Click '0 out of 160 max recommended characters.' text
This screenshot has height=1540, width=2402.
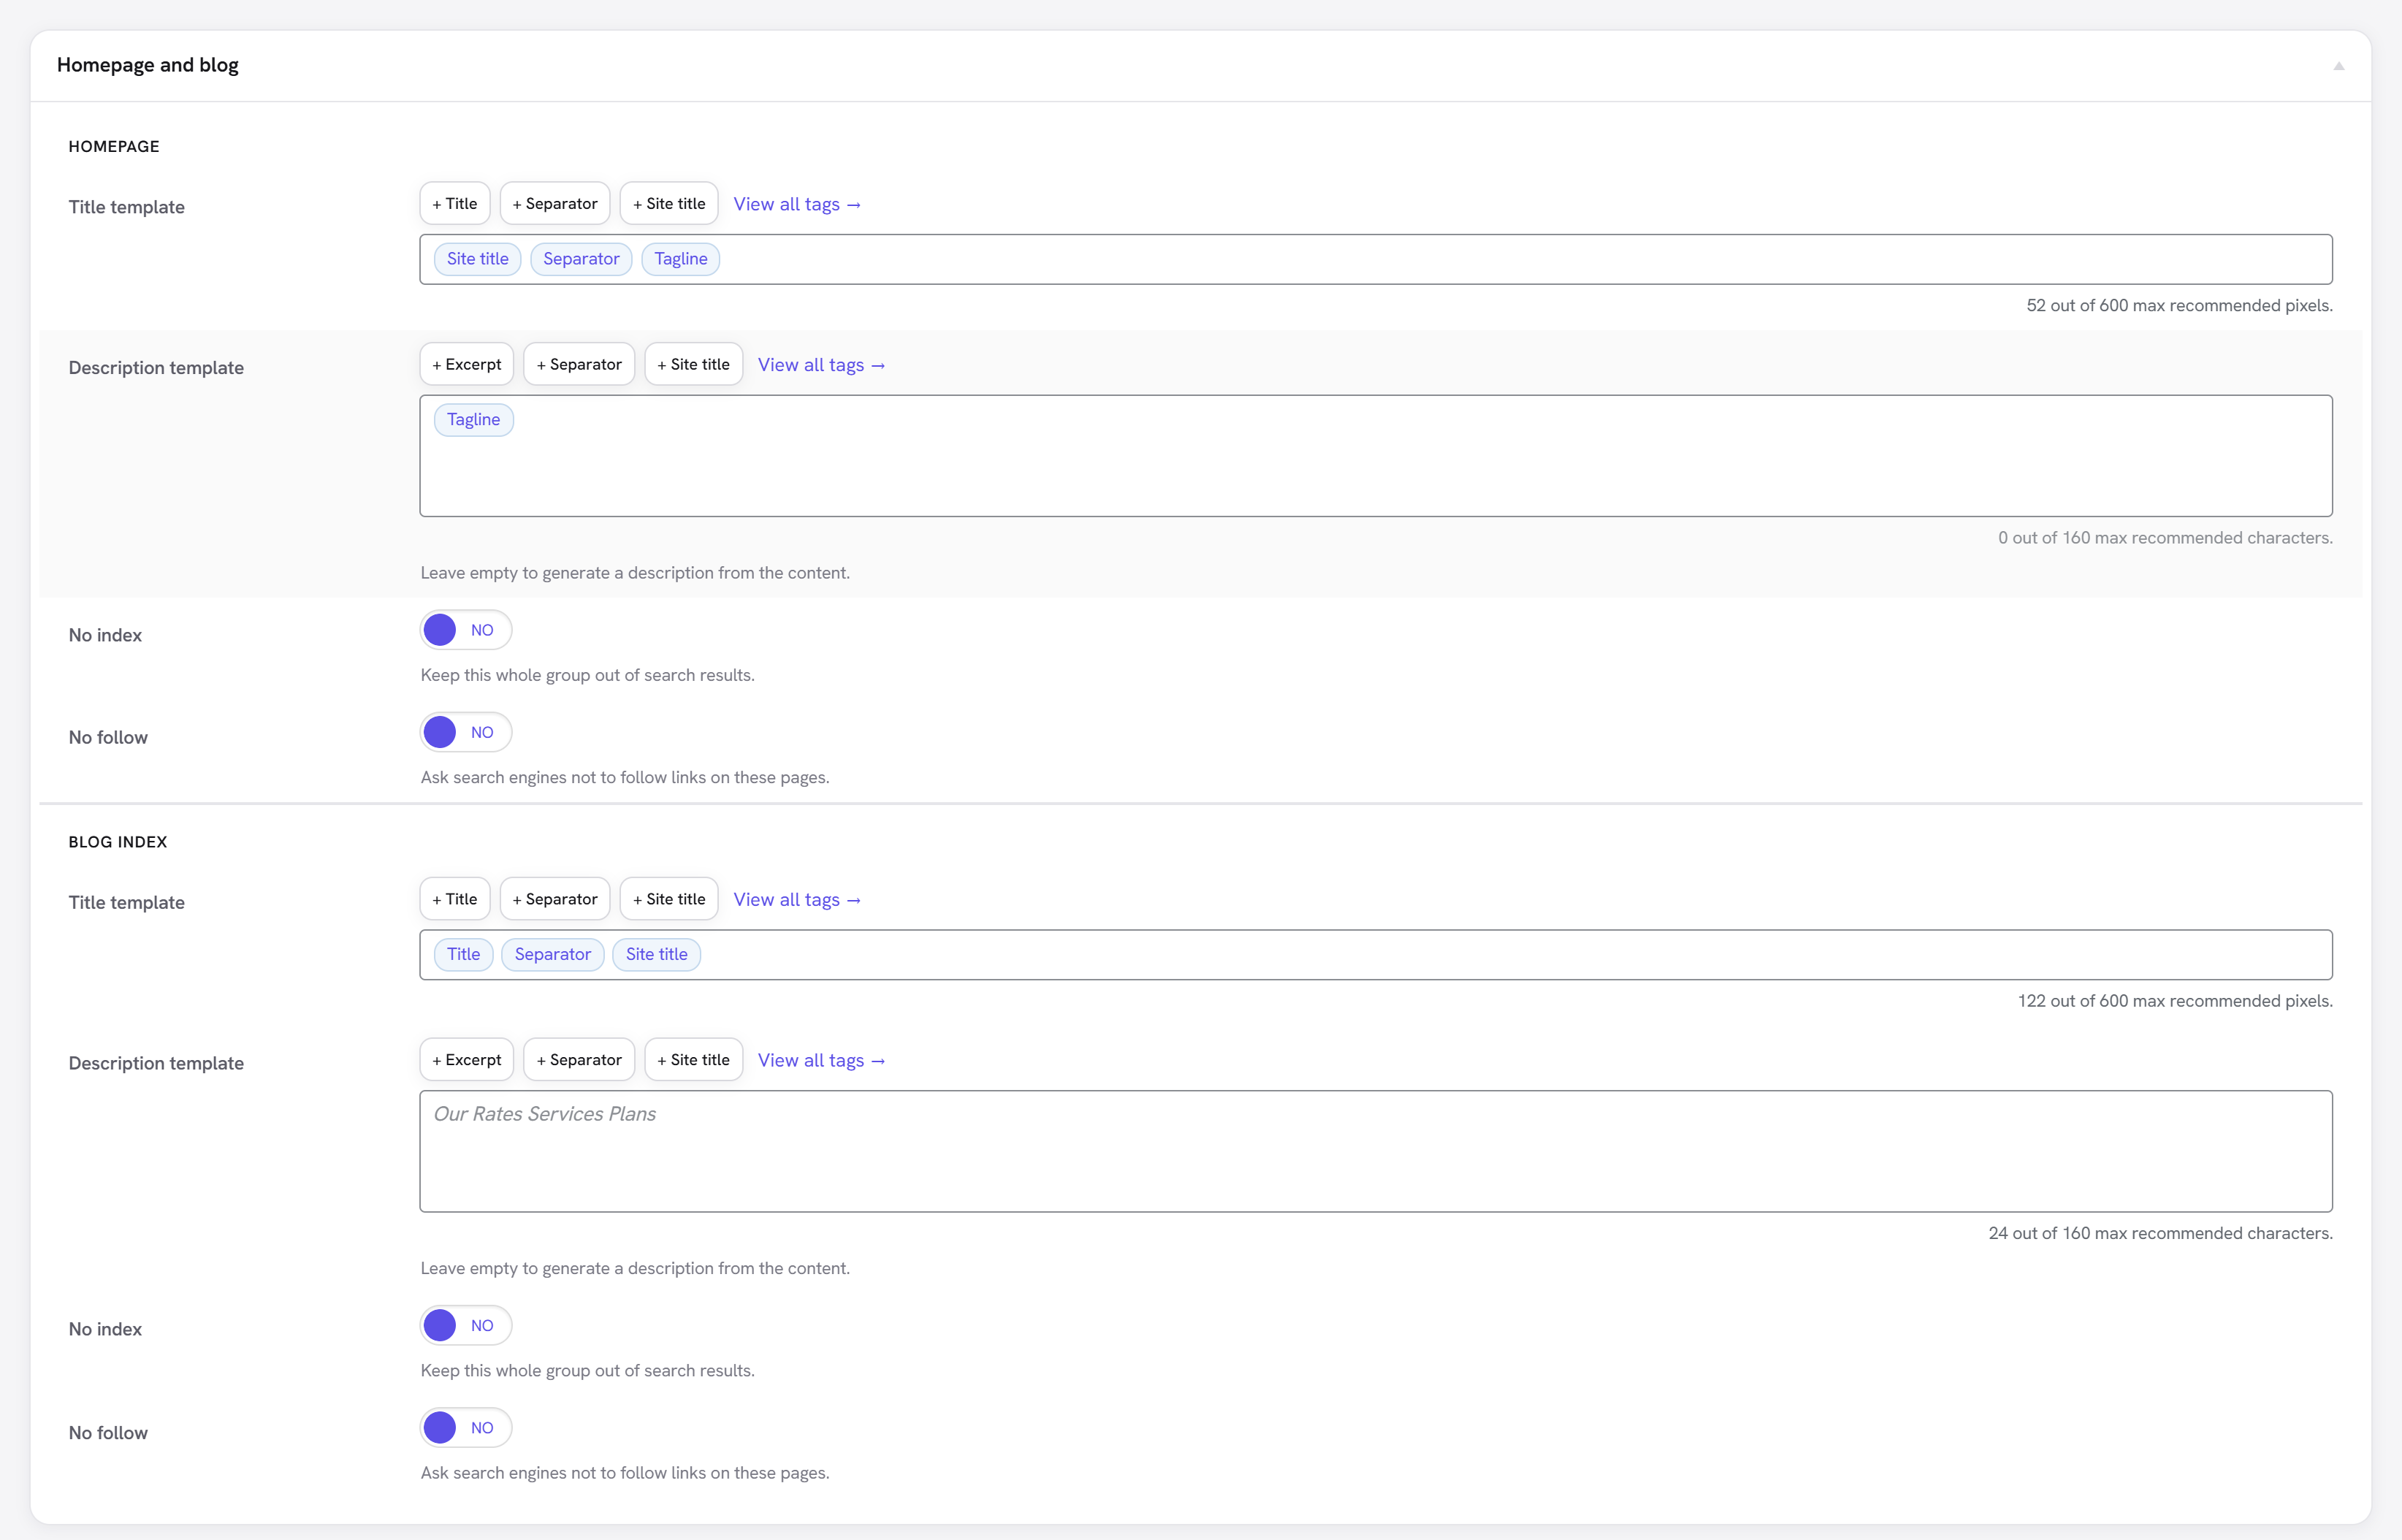pos(2165,538)
